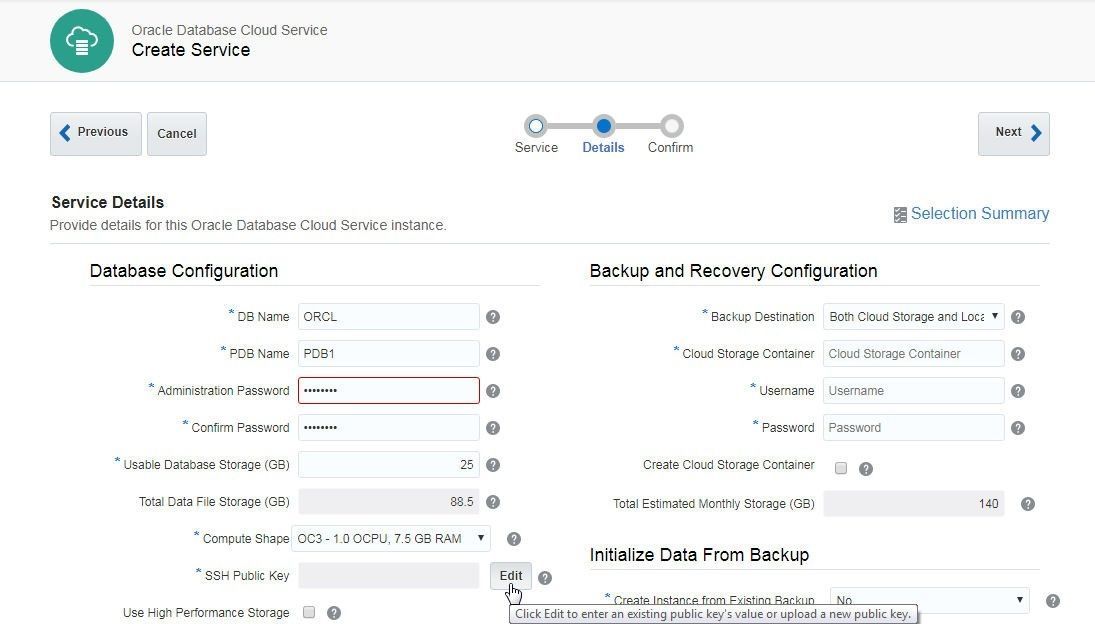This screenshot has width=1095, height=624.
Task: View help for backup Password field
Action: 1018,428
